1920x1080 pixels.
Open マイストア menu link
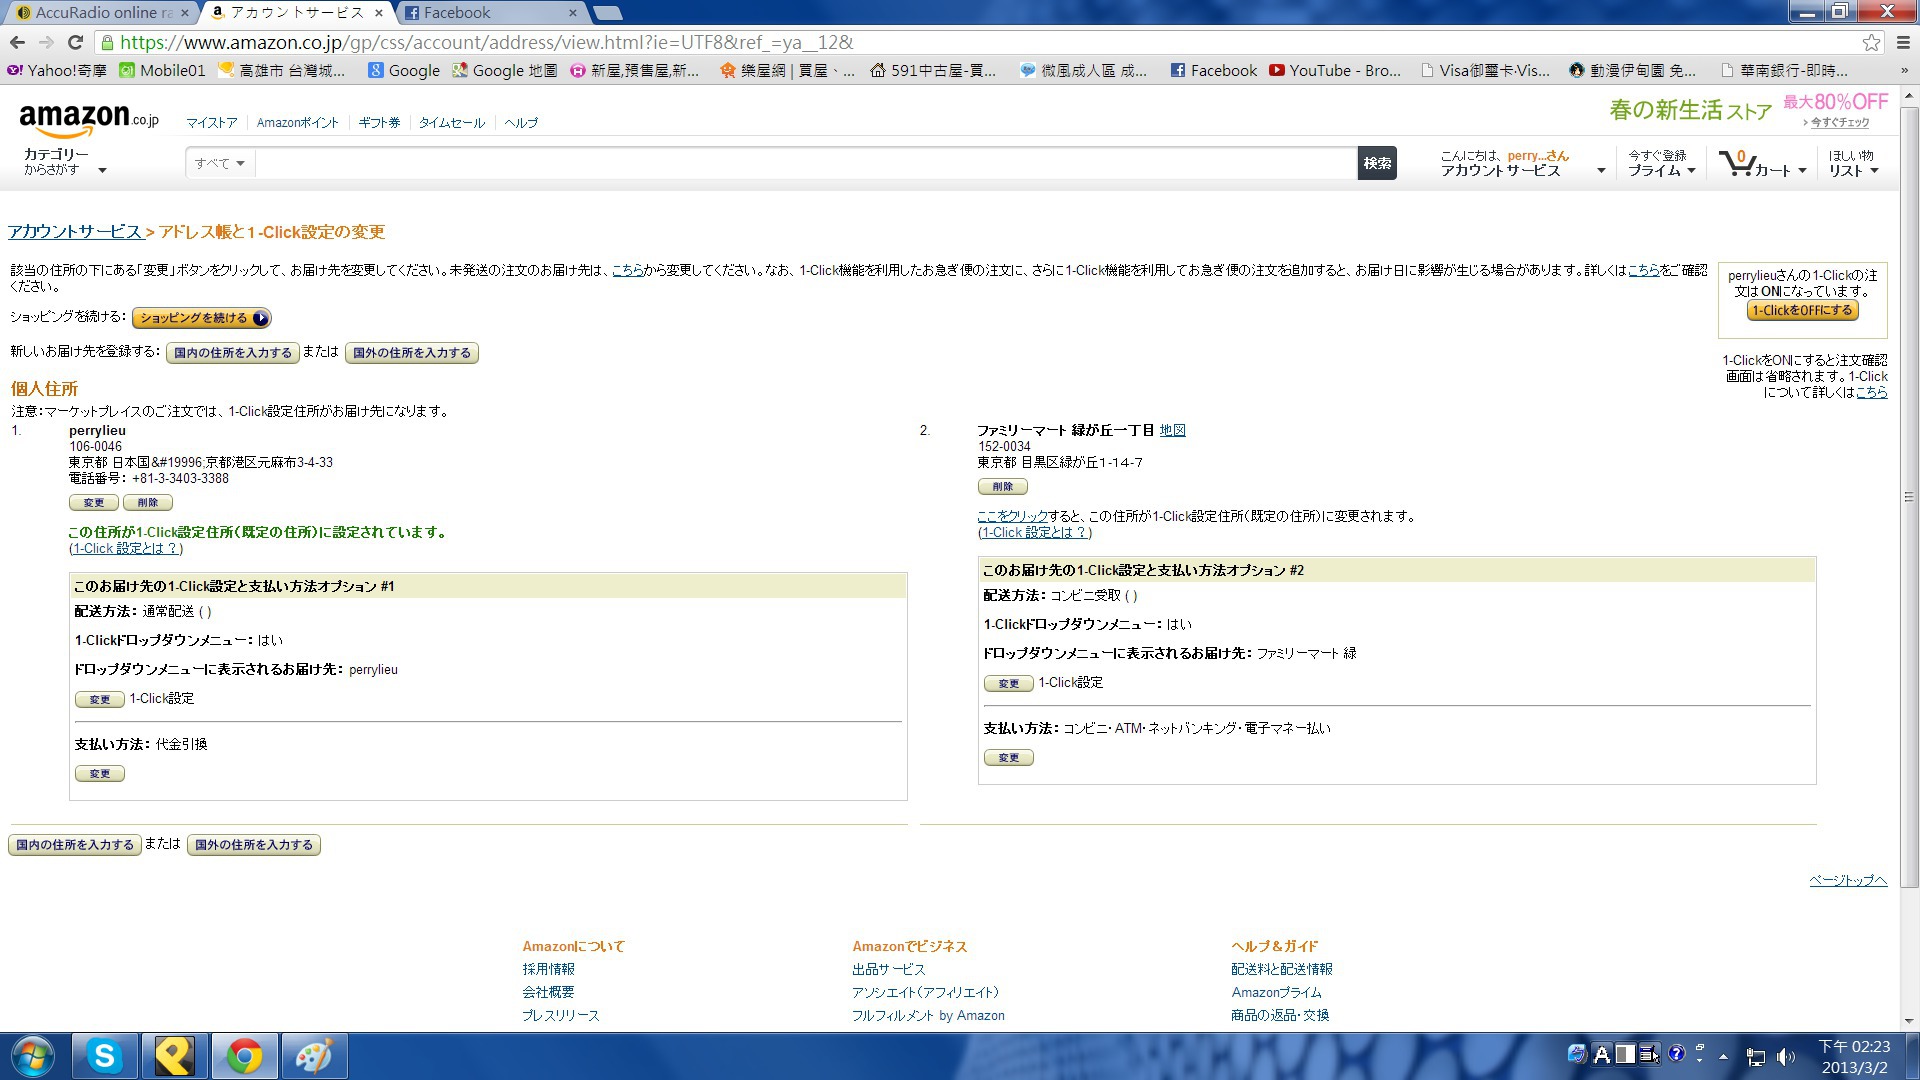pyautogui.click(x=212, y=122)
